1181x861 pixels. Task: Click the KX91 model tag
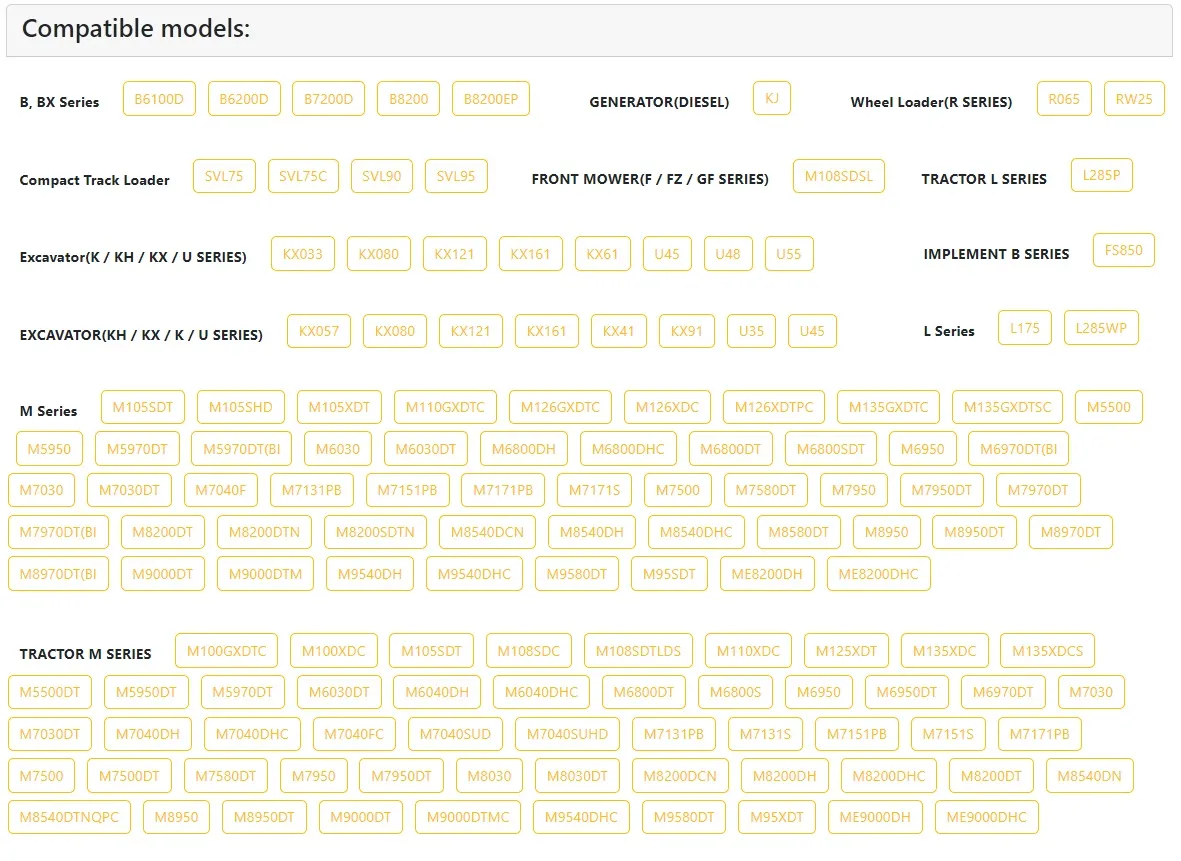(687, 331)
